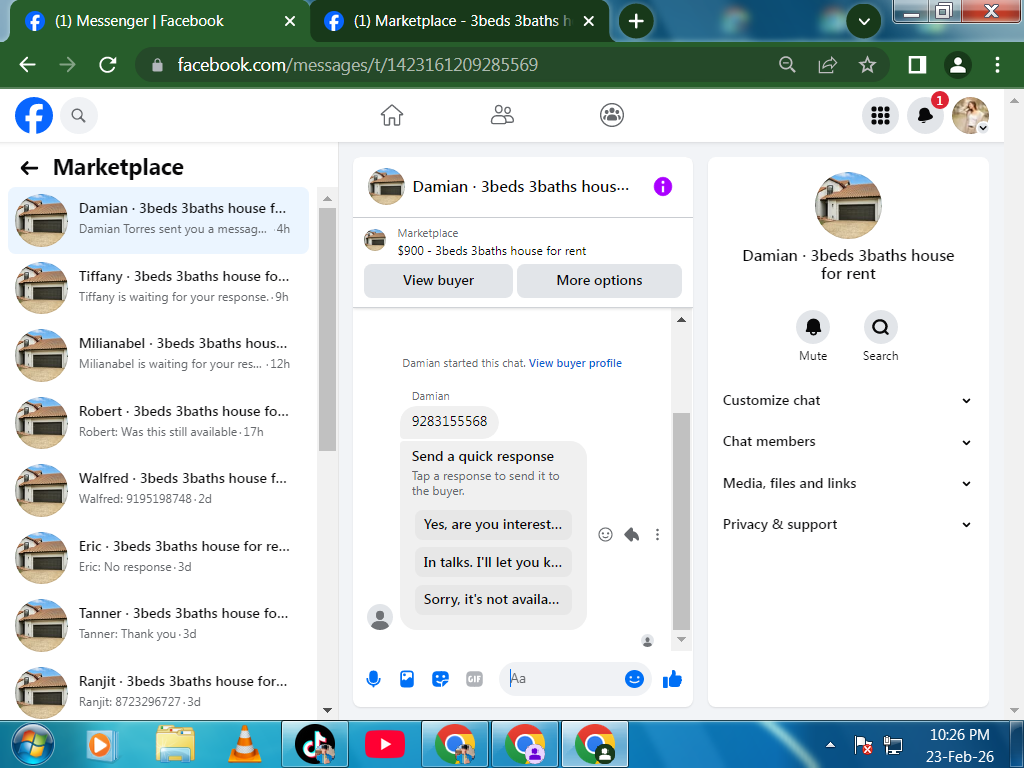Open the Chrome tab search dropdown arrow

pos(864,22)
